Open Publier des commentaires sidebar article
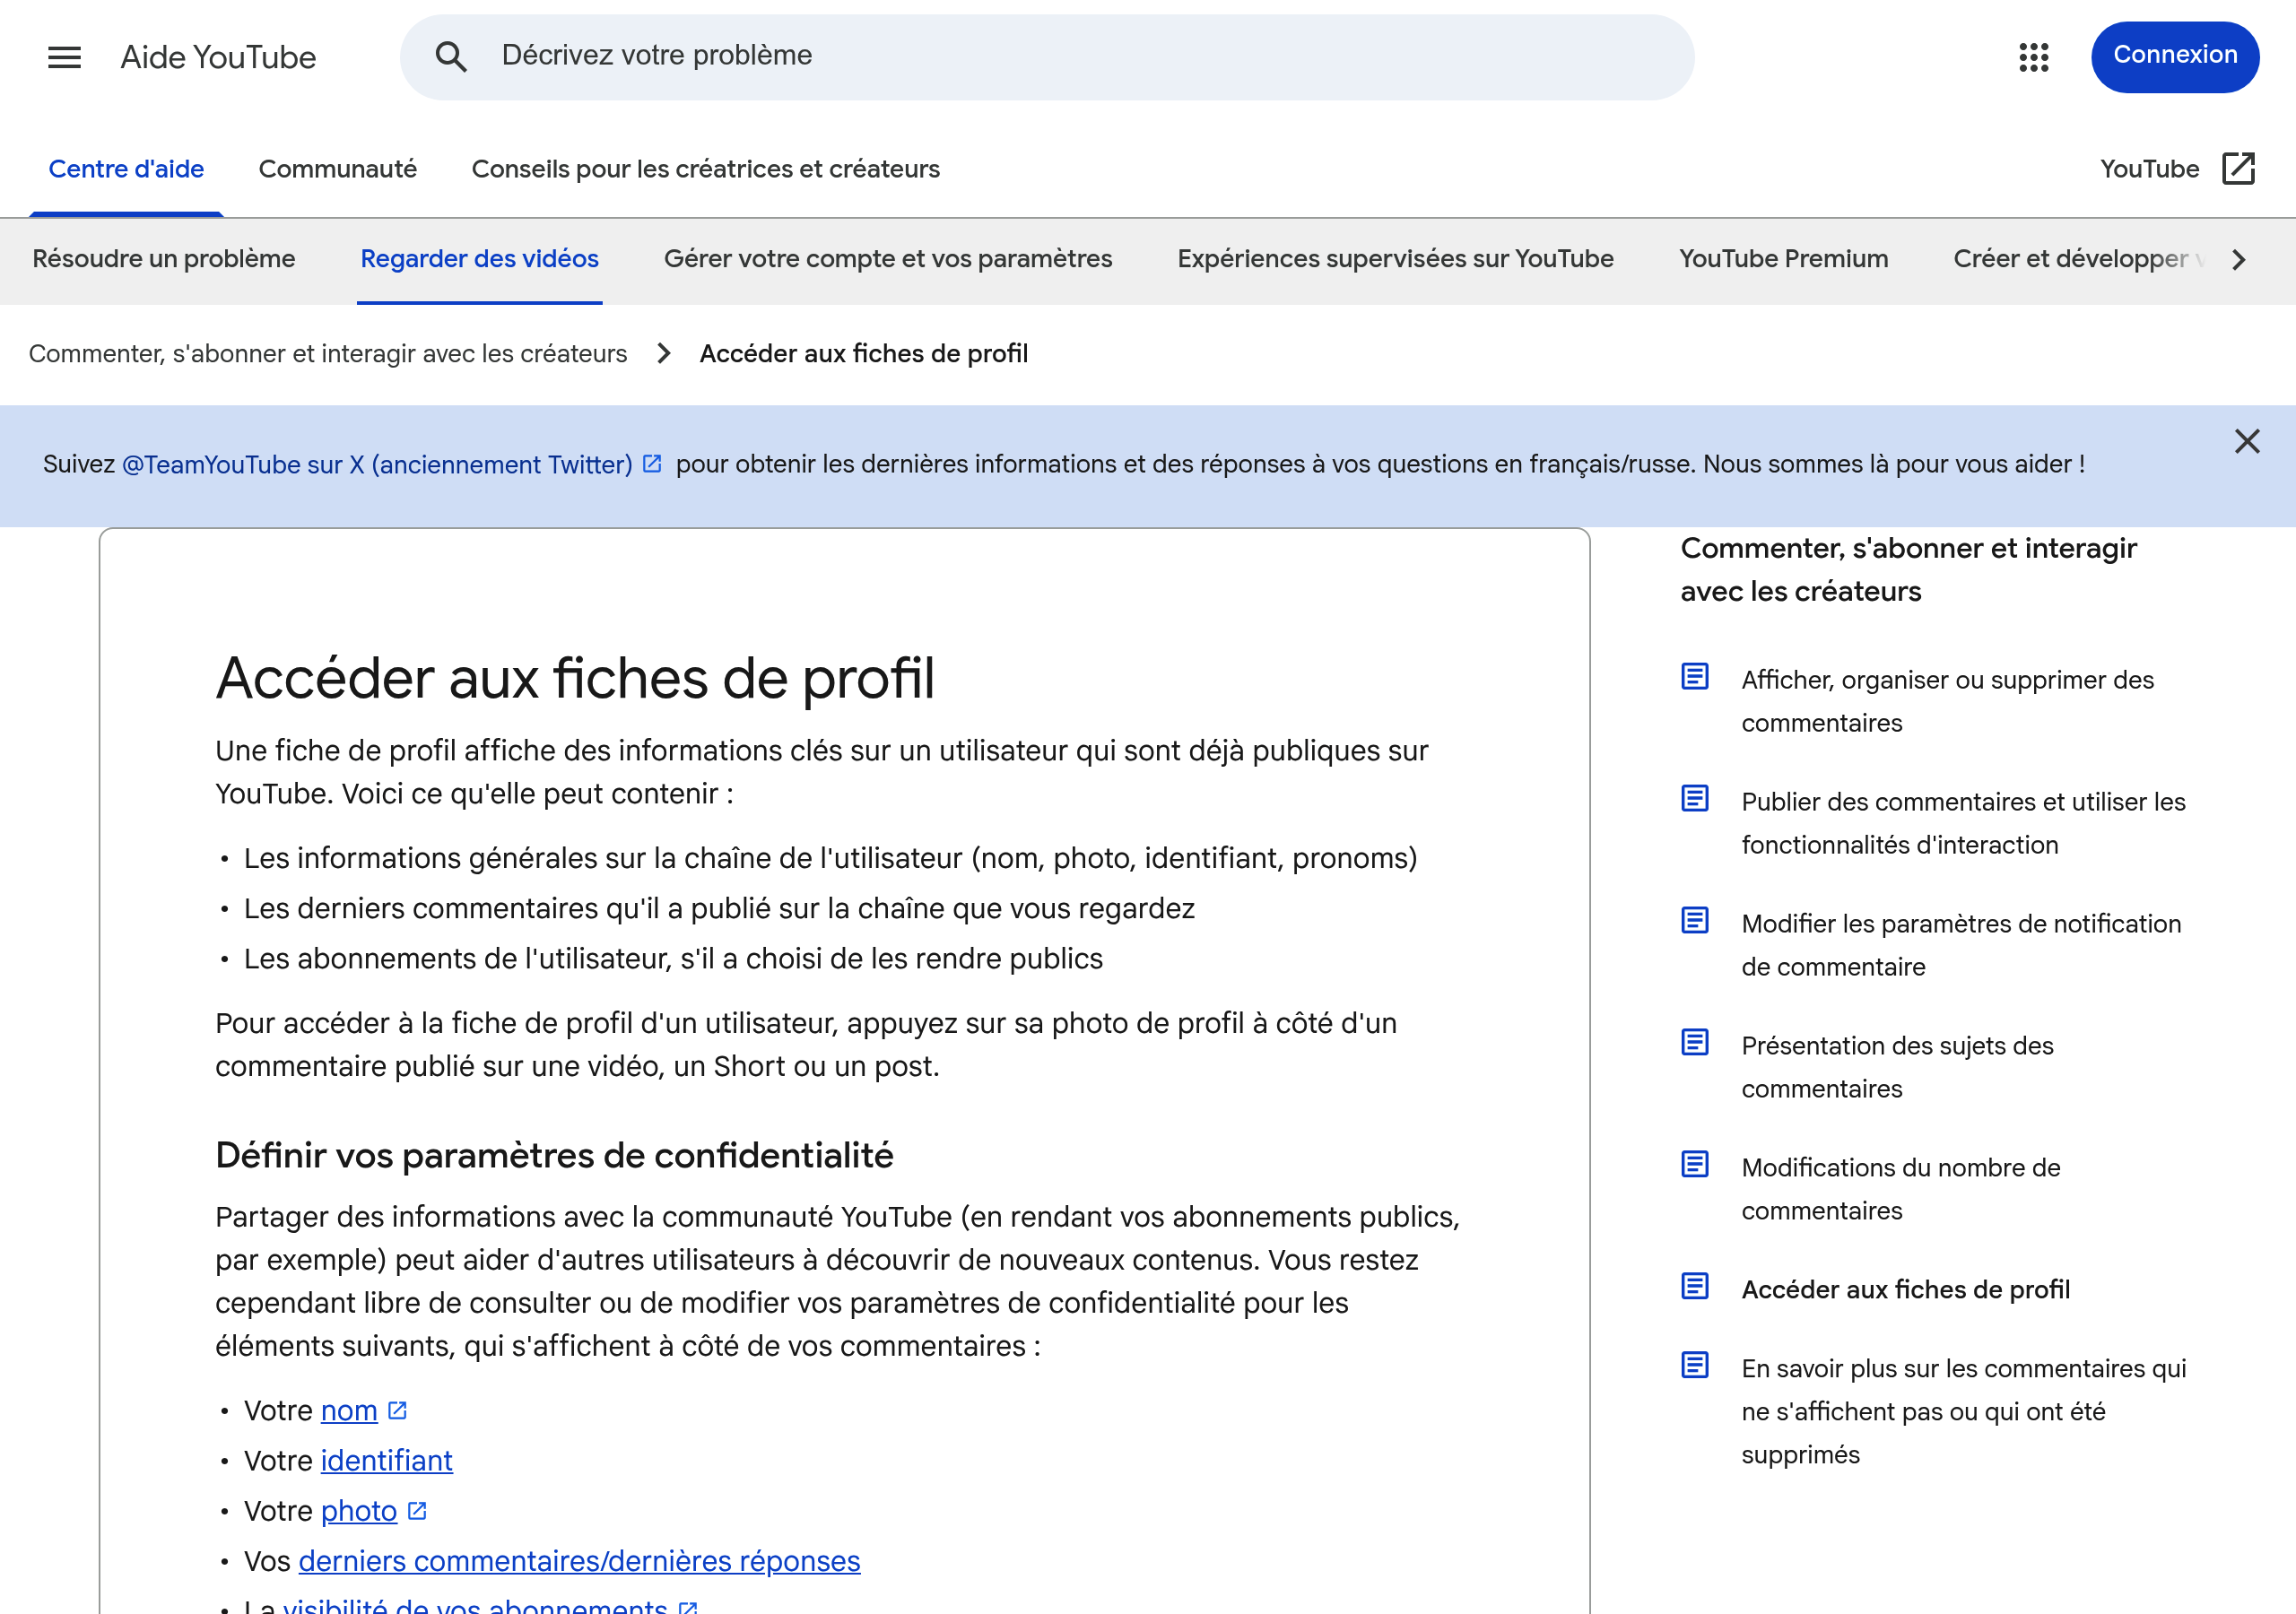 click(x=1963, y=823)
